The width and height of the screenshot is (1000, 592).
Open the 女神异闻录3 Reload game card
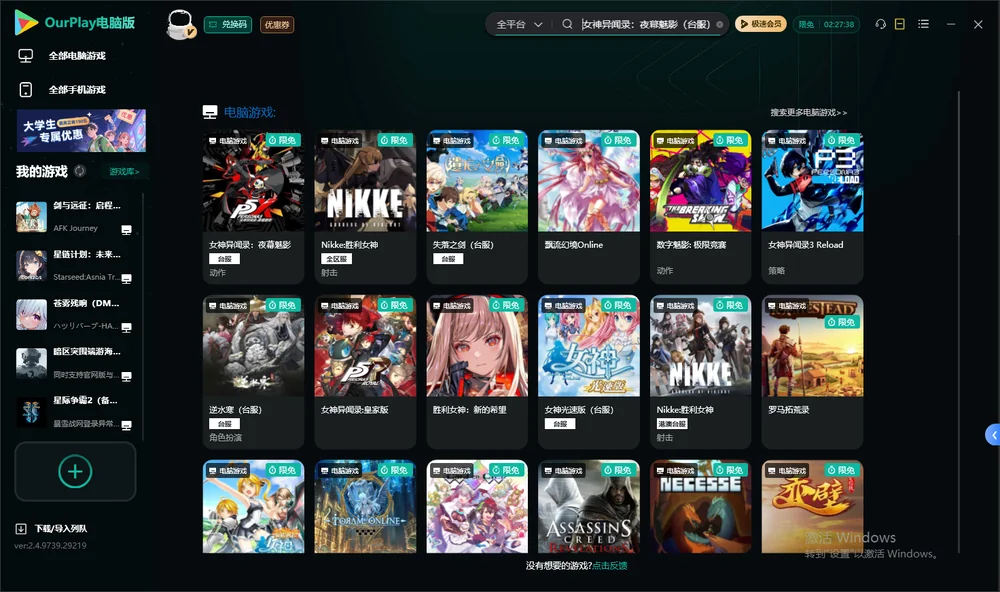812,207
